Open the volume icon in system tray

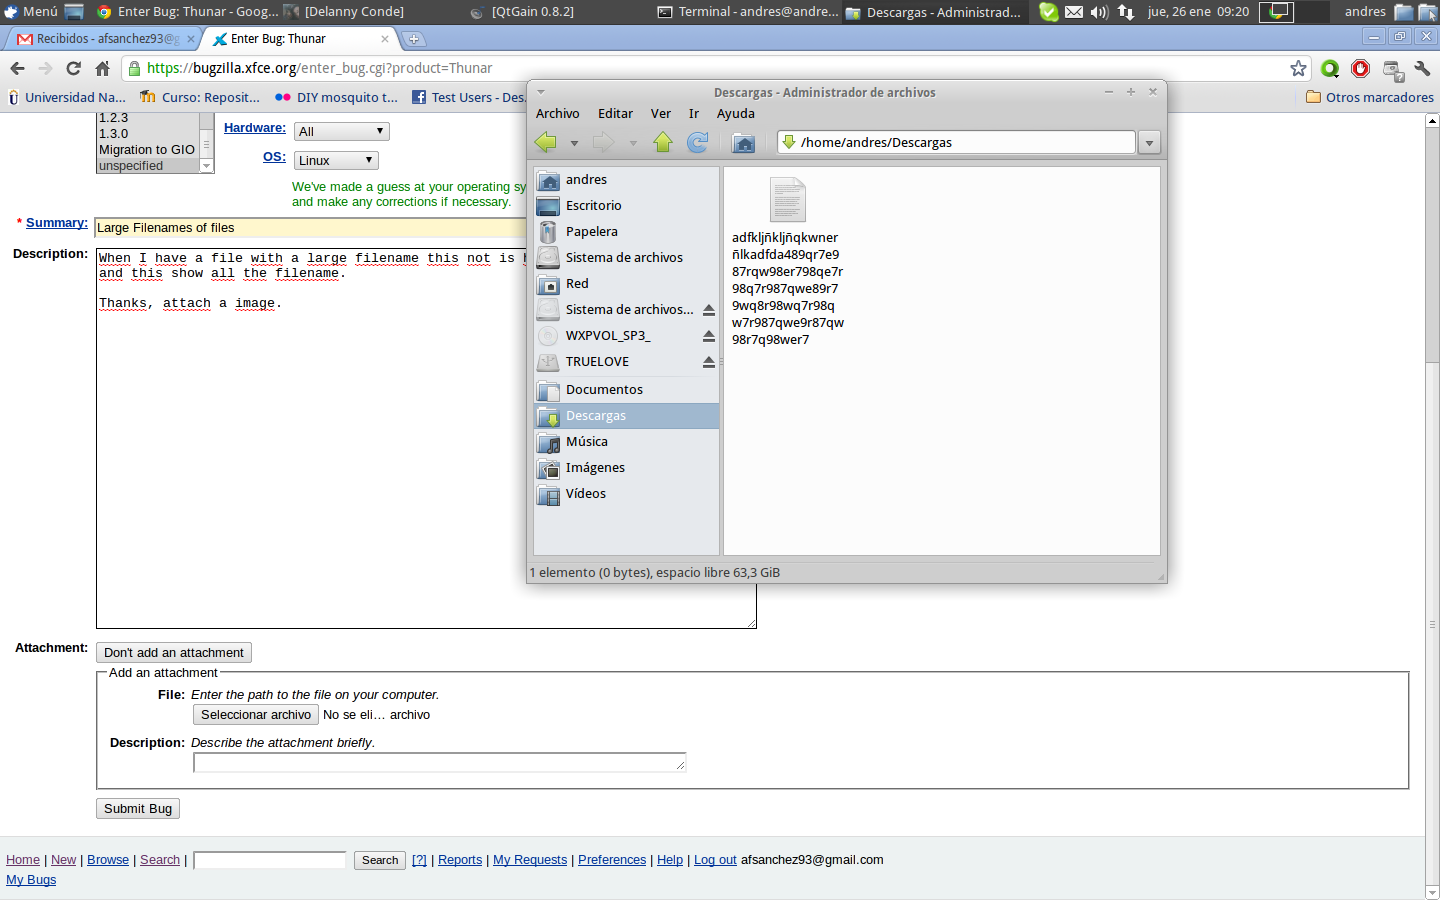tap(1099, 12)
